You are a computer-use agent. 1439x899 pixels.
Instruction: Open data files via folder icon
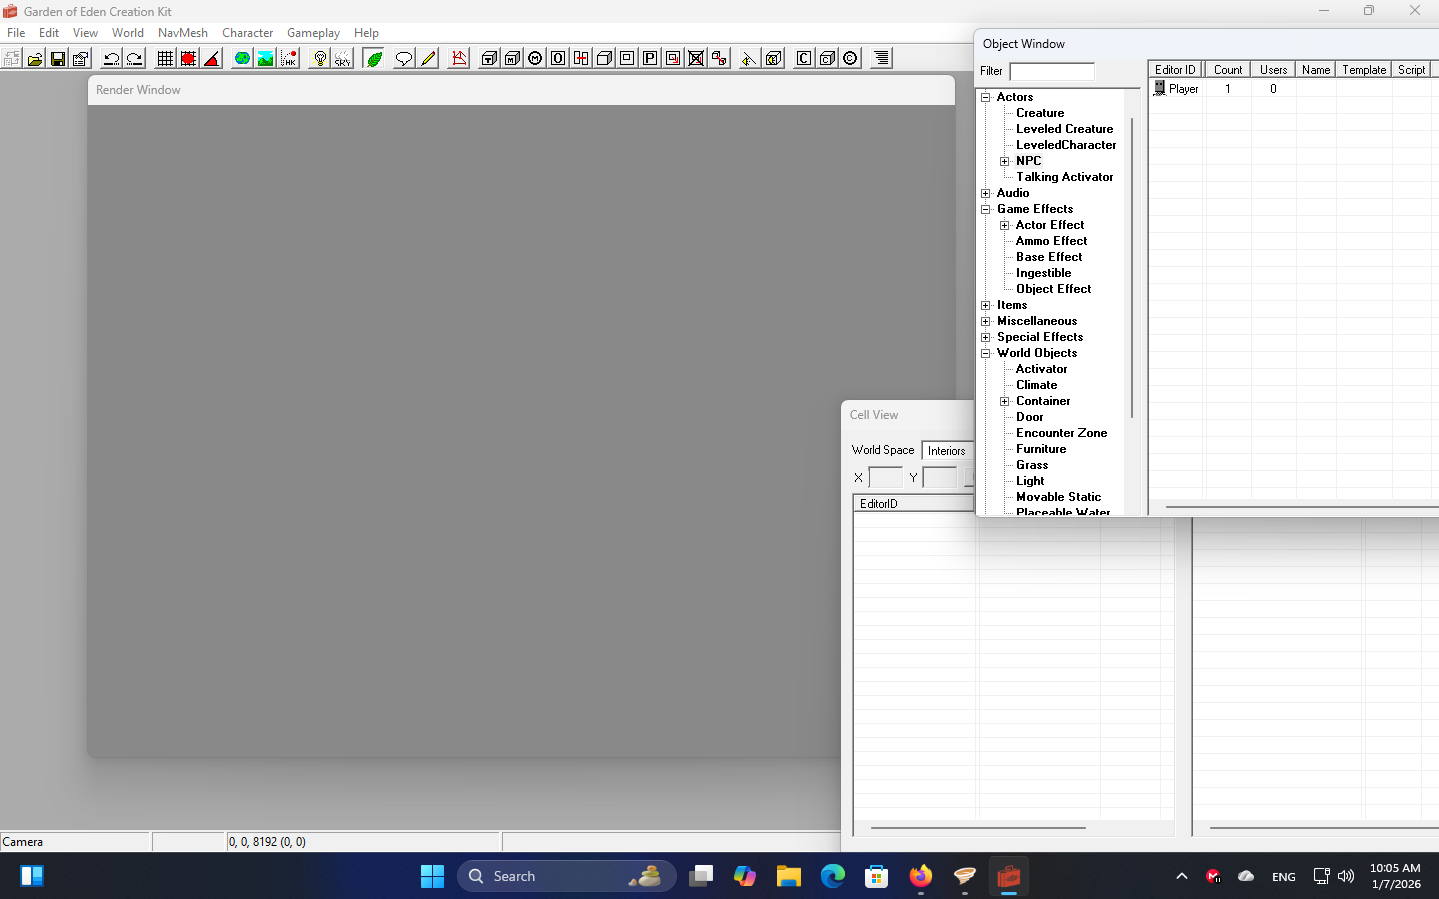(35, 59)
